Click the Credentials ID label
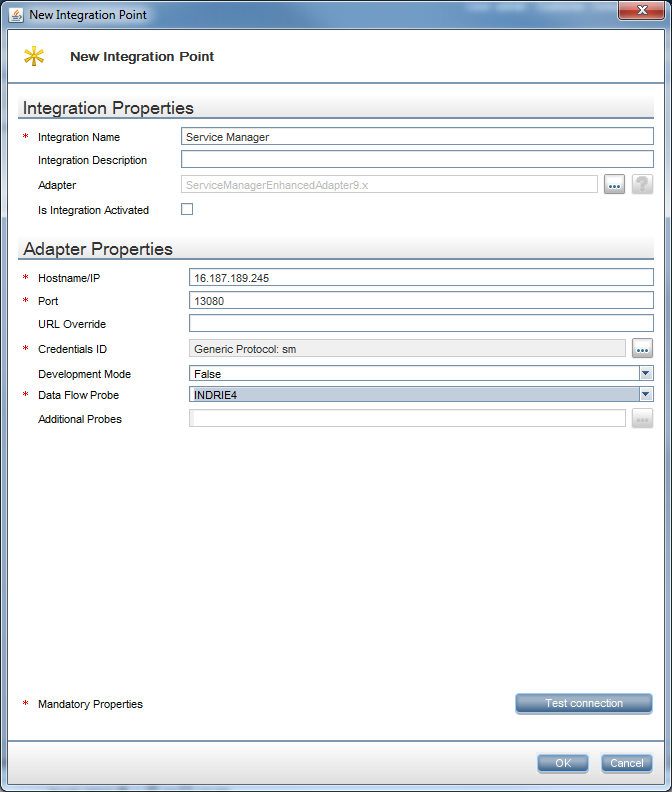Screen dimensions: 672x792 point(72,349)
